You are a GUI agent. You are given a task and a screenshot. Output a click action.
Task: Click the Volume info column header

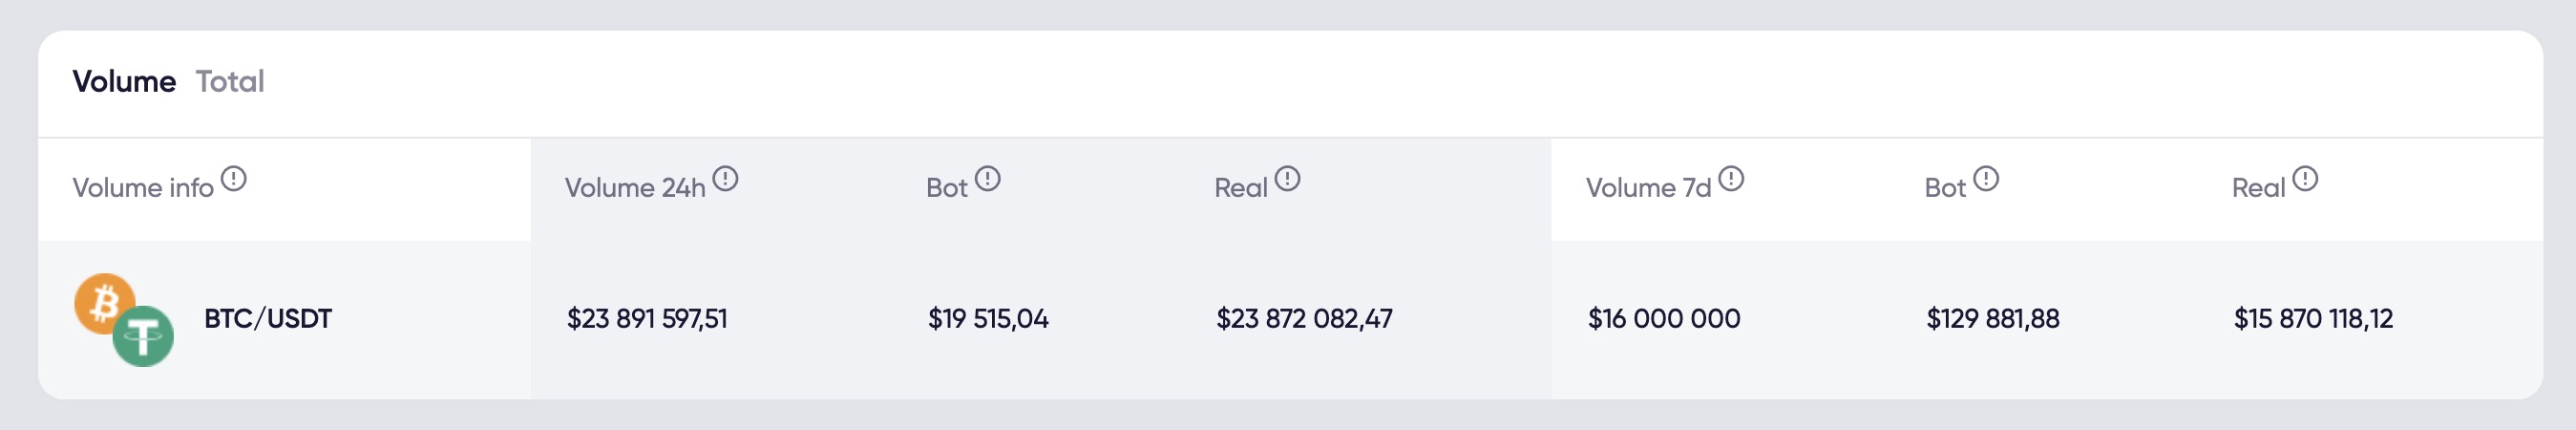(x=143, y=188)
